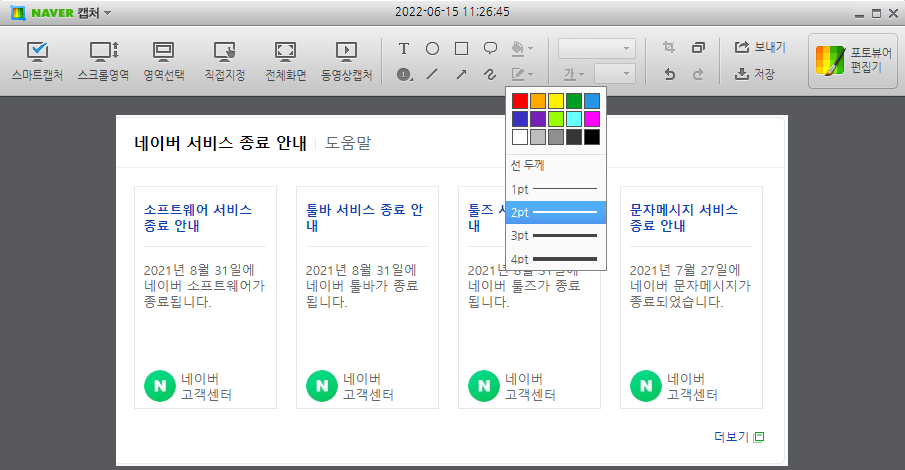The height and width of the screenshot is (470, 905).
Task: Pick the medium gray color swatch
Action: (x=555, y=137)
